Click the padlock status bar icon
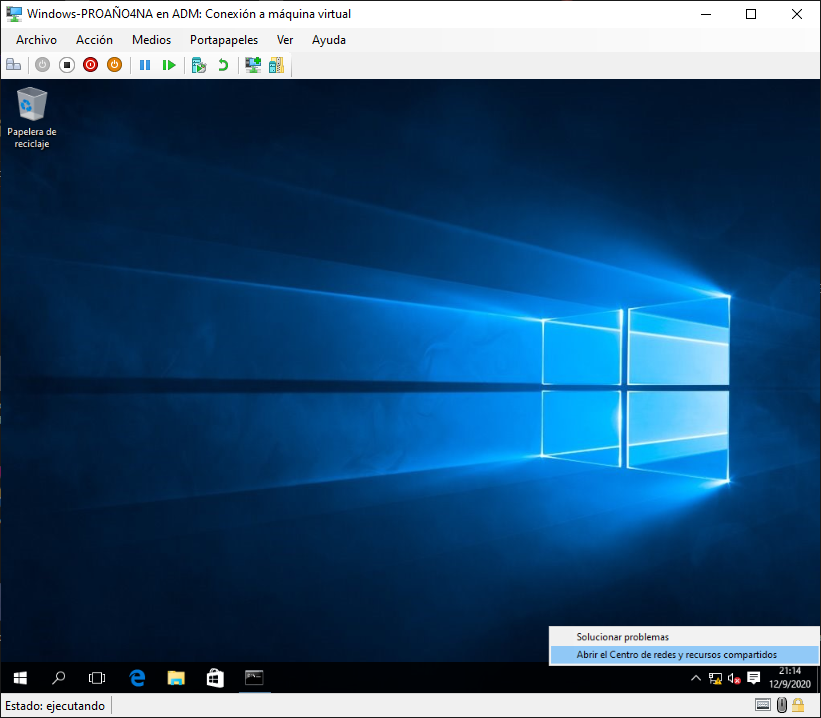821x718 pixels. point(798,705)
